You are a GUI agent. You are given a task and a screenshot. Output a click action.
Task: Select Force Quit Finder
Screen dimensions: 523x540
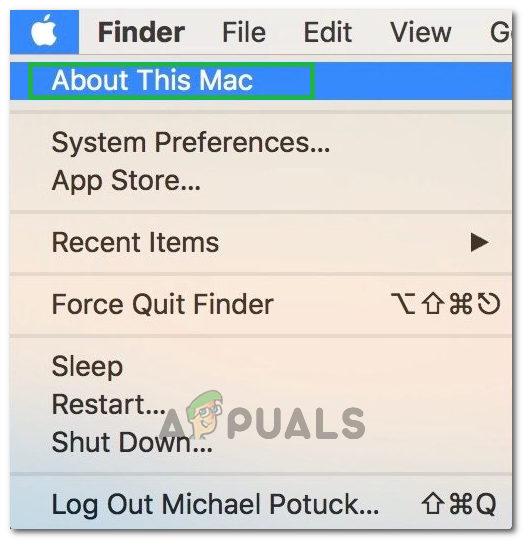pyautogui.click(x=261, y=304)
